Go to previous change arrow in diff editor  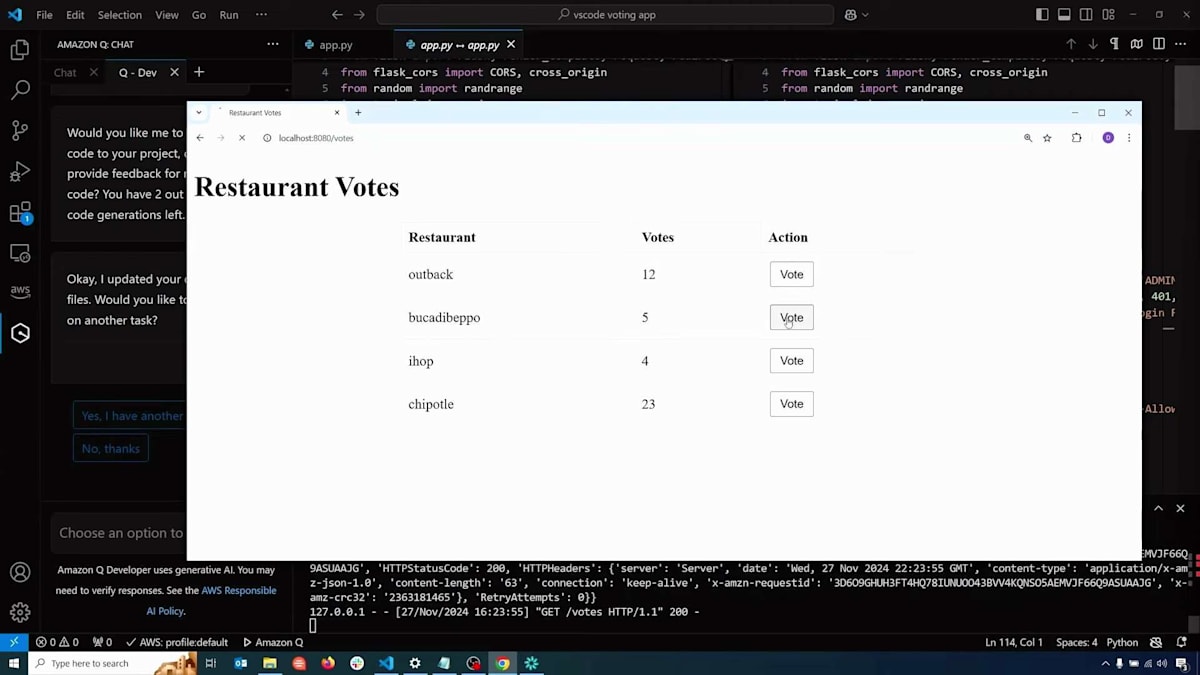pos(1071,44)
